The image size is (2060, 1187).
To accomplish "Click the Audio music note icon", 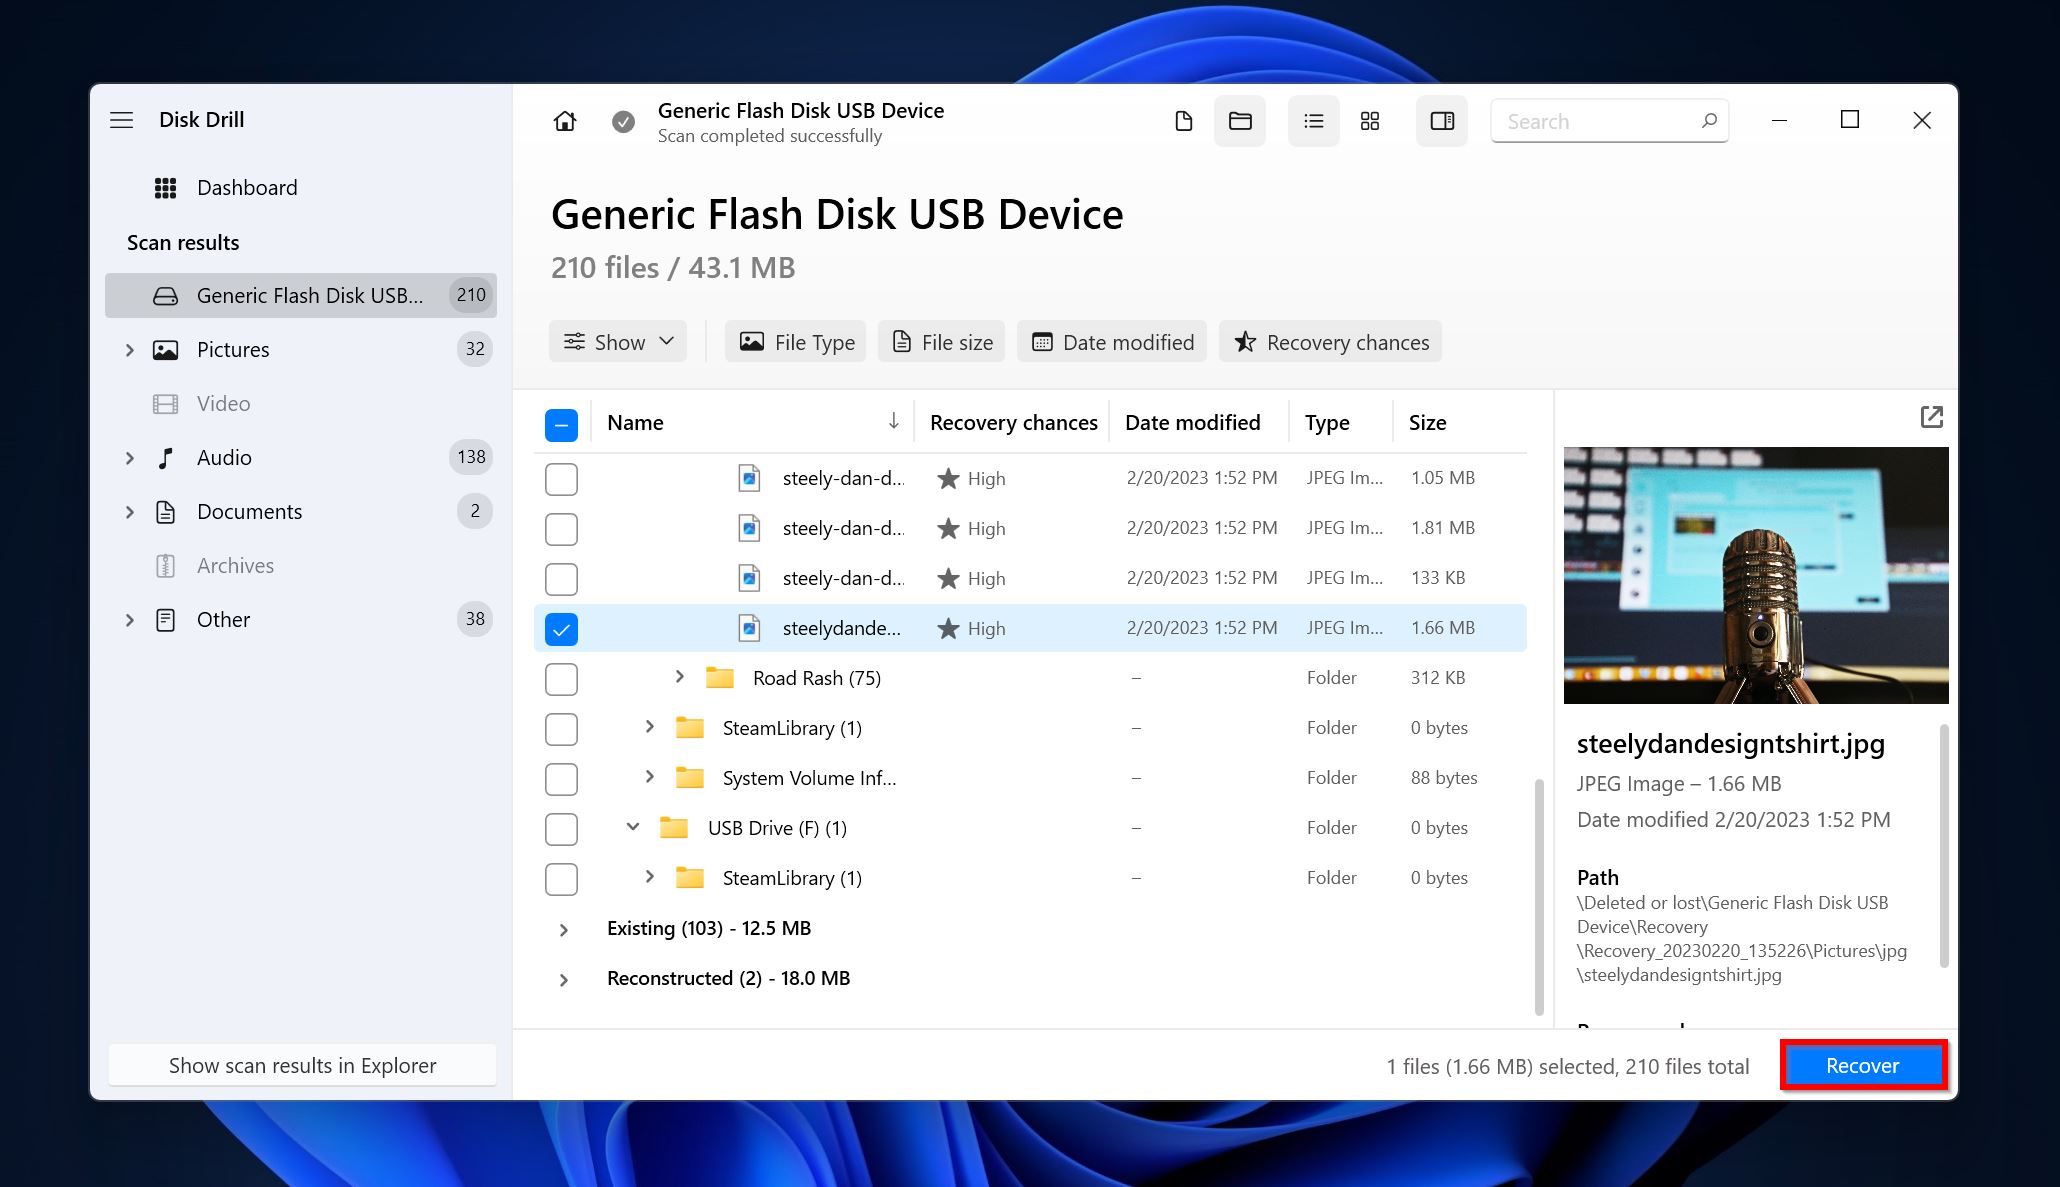I will tap(166, 458).
